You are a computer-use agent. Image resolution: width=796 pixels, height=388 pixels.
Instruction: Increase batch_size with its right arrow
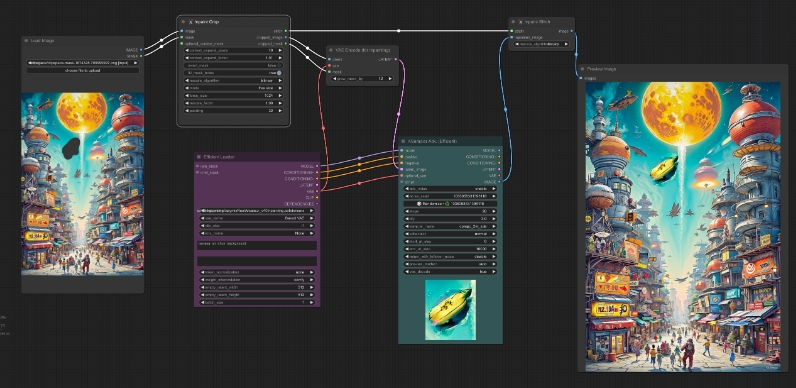click(x=311, y=303)
